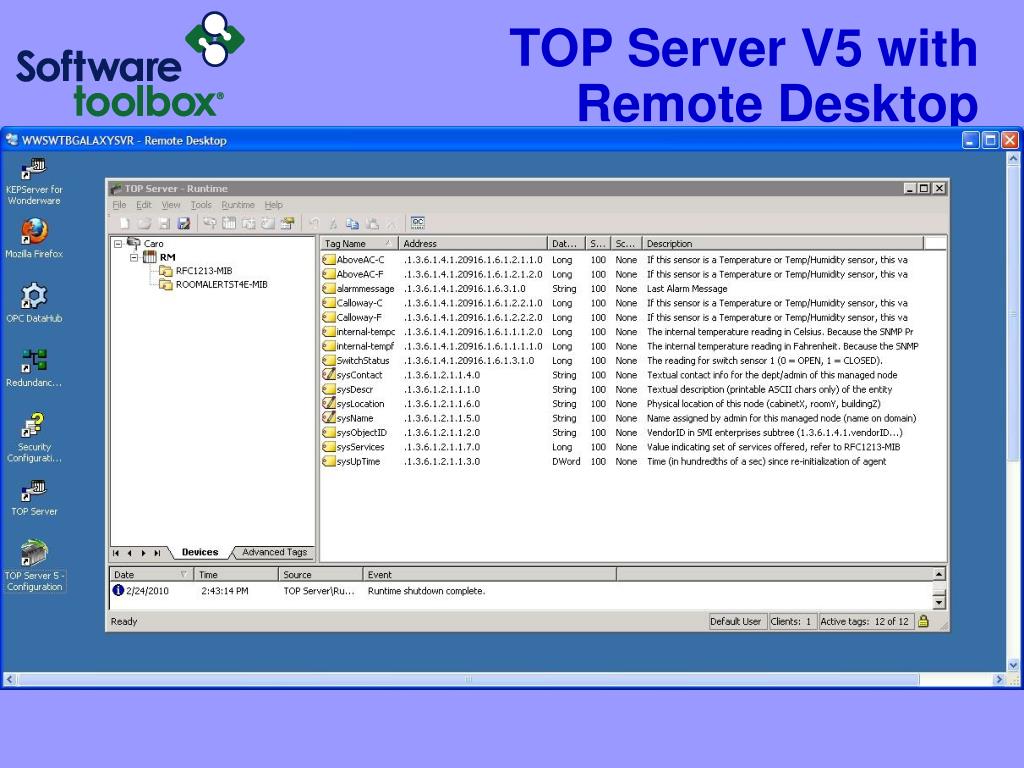1024x768 pixels.
Task: Collapse the Caro channel tree node
Action: point(118,244)
